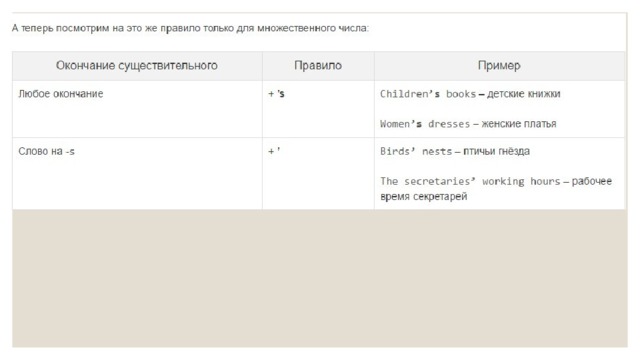
Task: Click the text 'время секретарей'
Action: [424, 196]
